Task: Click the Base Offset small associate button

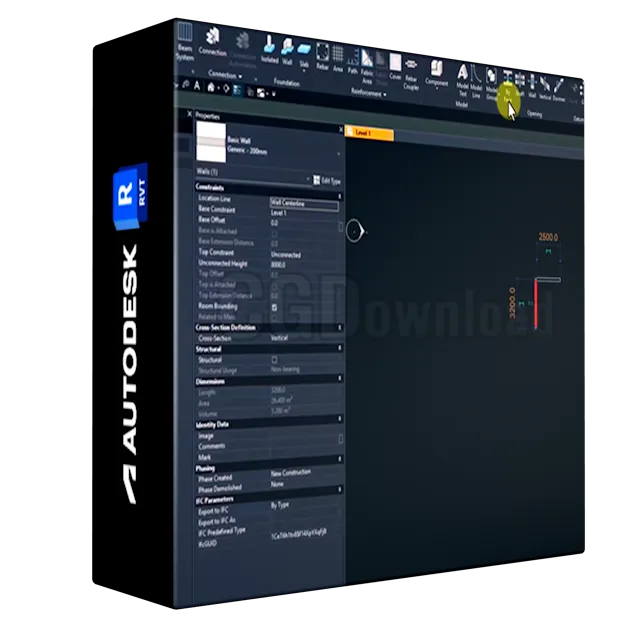Action: click(341, 227)
